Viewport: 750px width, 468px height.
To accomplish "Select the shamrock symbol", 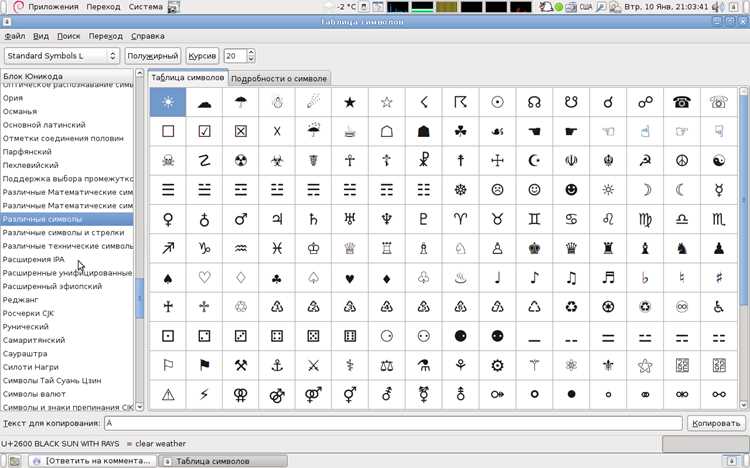I will (460, 131).
